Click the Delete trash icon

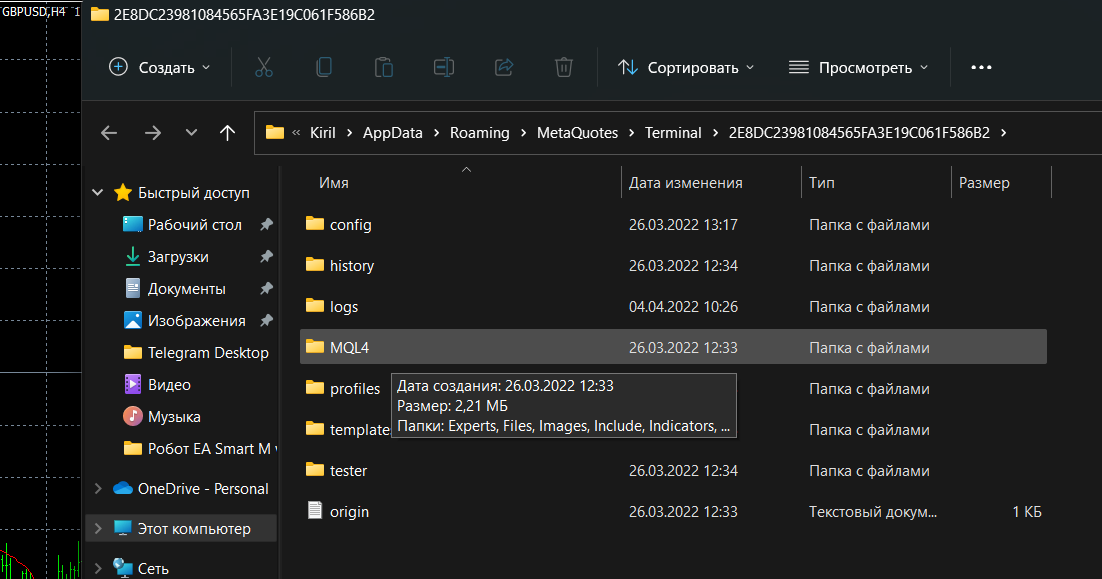coord(564,67)
